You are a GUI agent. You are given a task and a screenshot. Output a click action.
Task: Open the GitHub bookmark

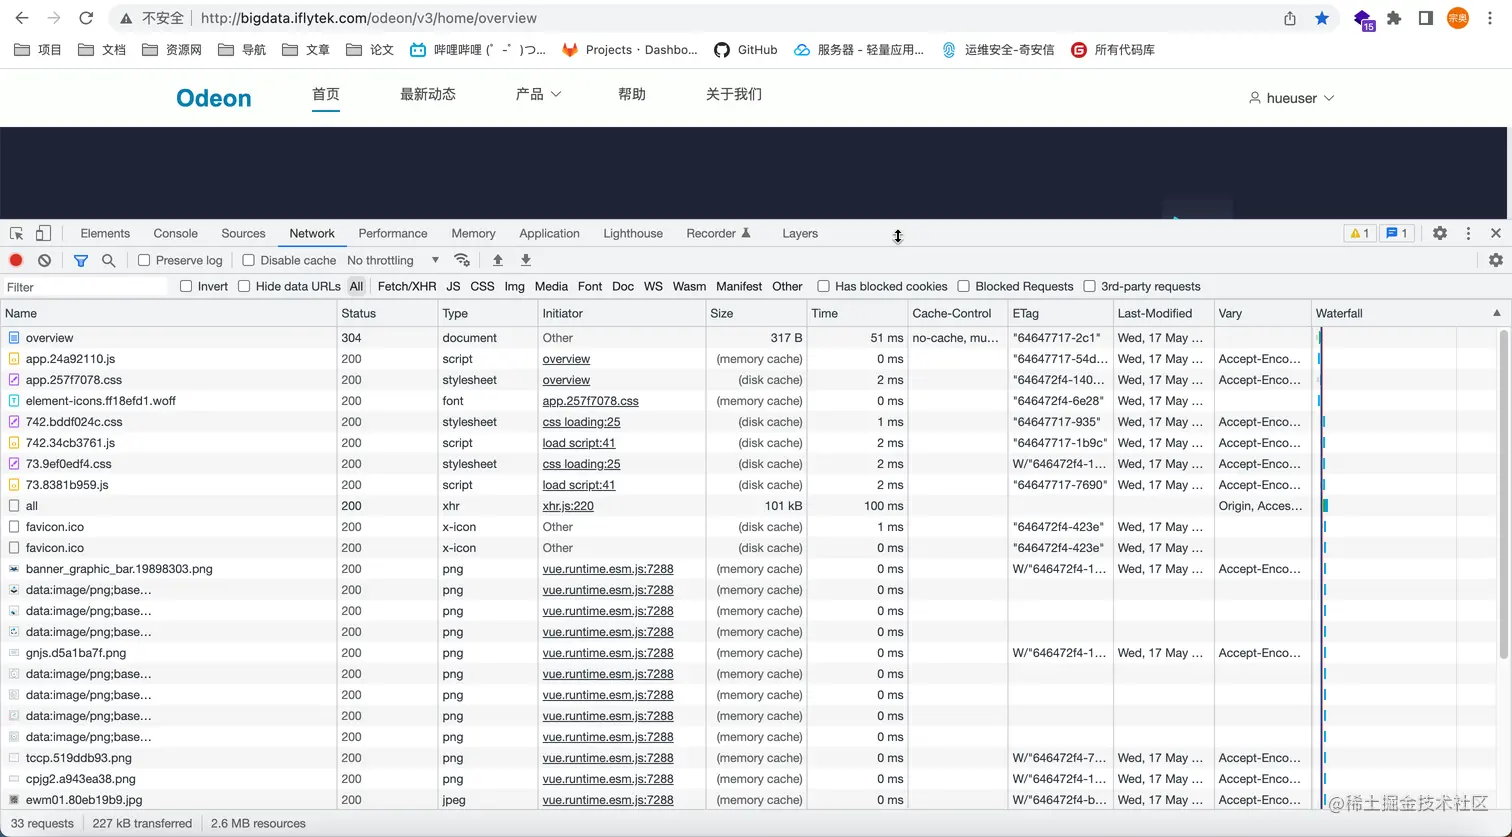coord(745,49)
